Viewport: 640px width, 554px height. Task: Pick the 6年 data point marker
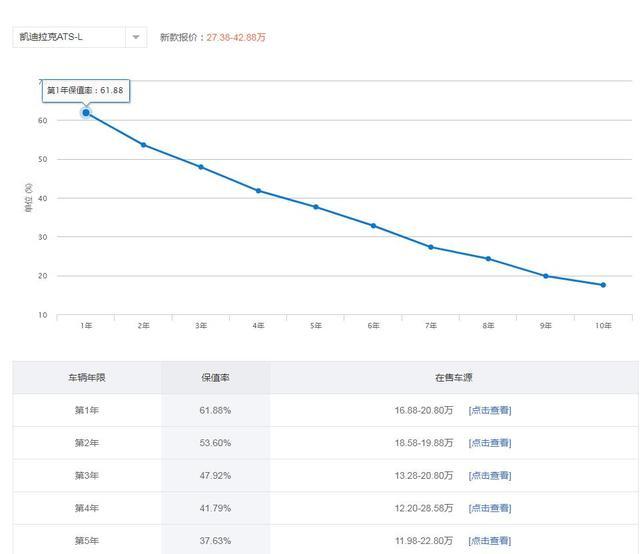(x=373, y=226)
